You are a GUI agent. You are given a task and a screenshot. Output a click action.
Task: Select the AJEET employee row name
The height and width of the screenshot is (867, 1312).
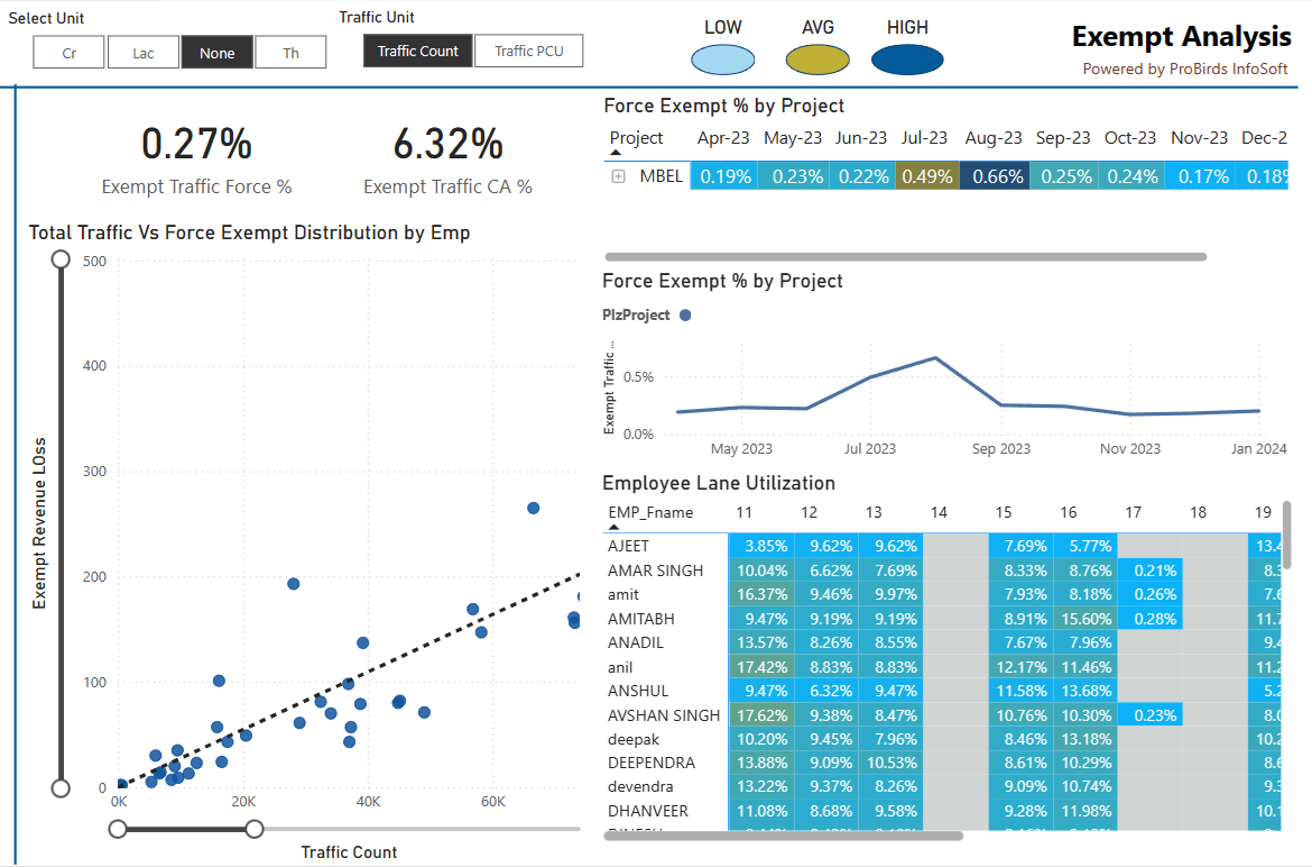[628, 547]
